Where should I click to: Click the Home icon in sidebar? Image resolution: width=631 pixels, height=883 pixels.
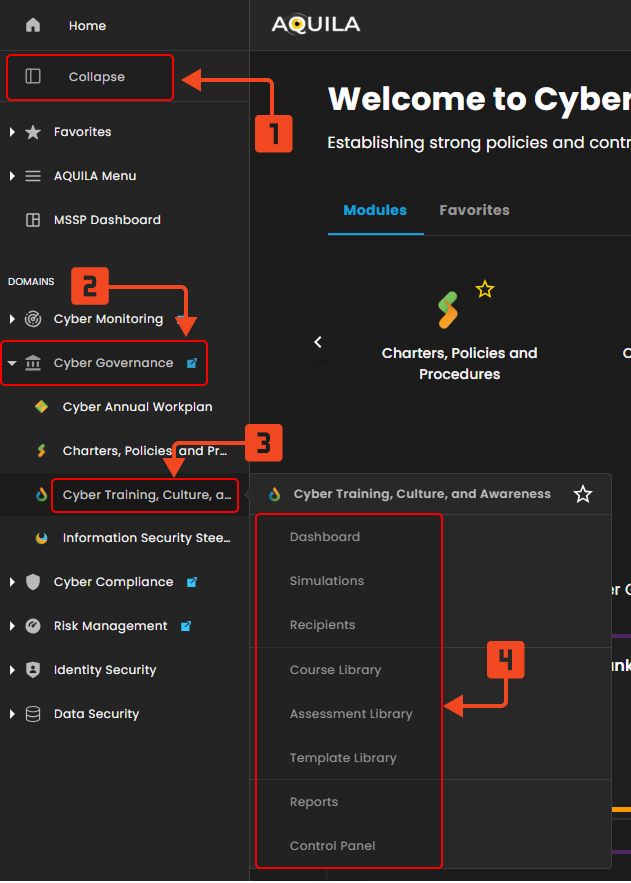point(33,25)
